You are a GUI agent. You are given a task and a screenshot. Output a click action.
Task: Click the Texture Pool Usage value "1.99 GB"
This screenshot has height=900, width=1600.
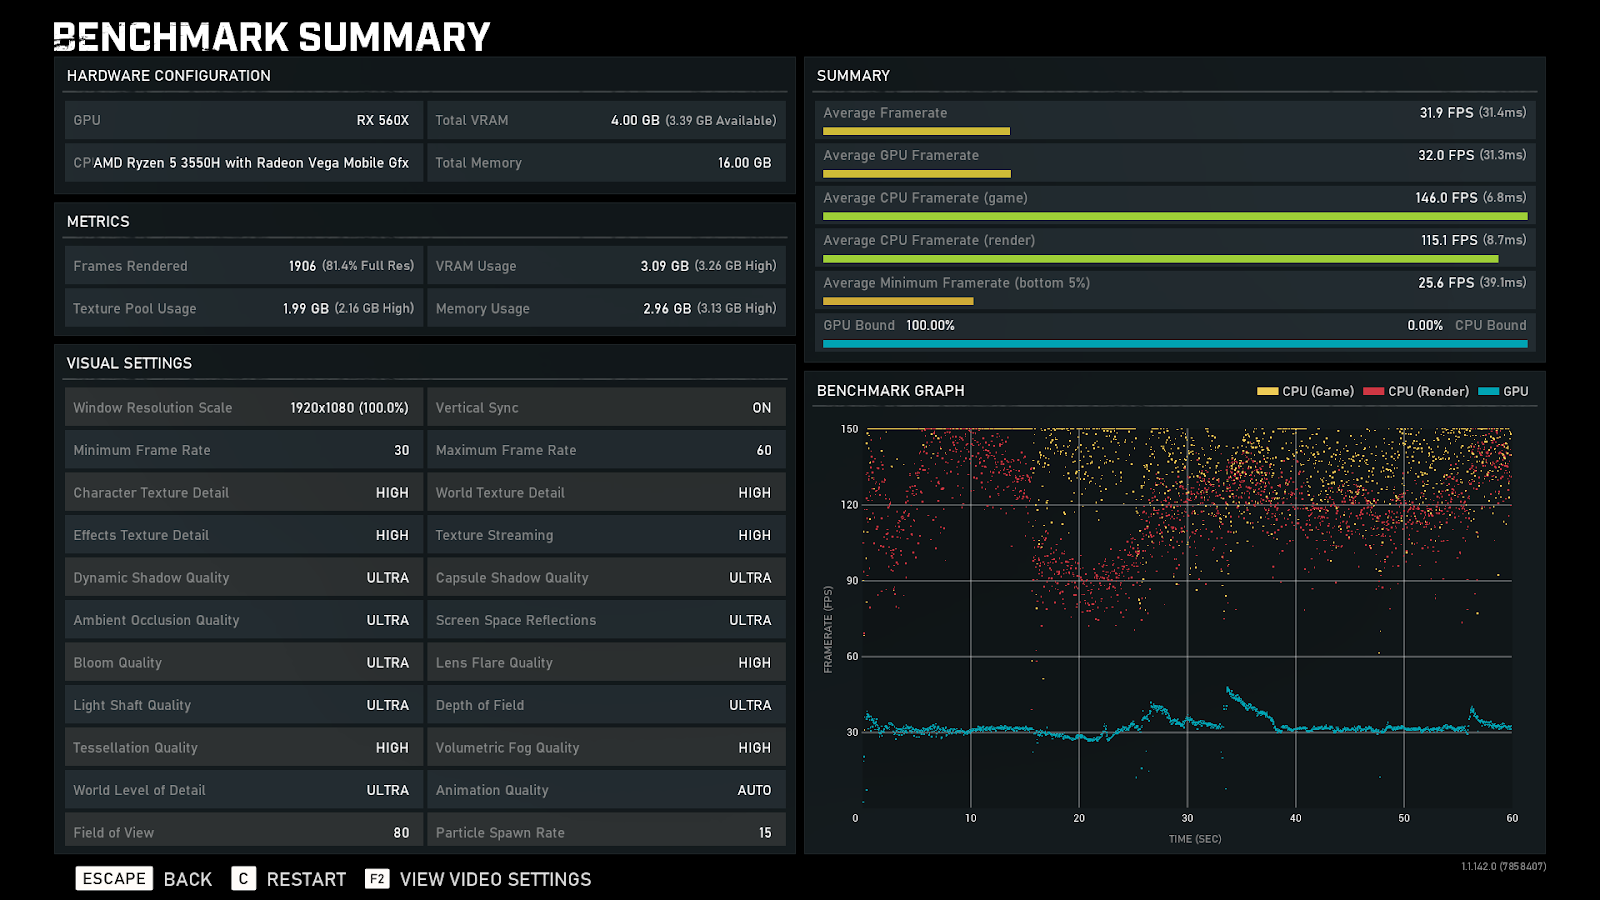pyautogui.click(x=306, y=309)
